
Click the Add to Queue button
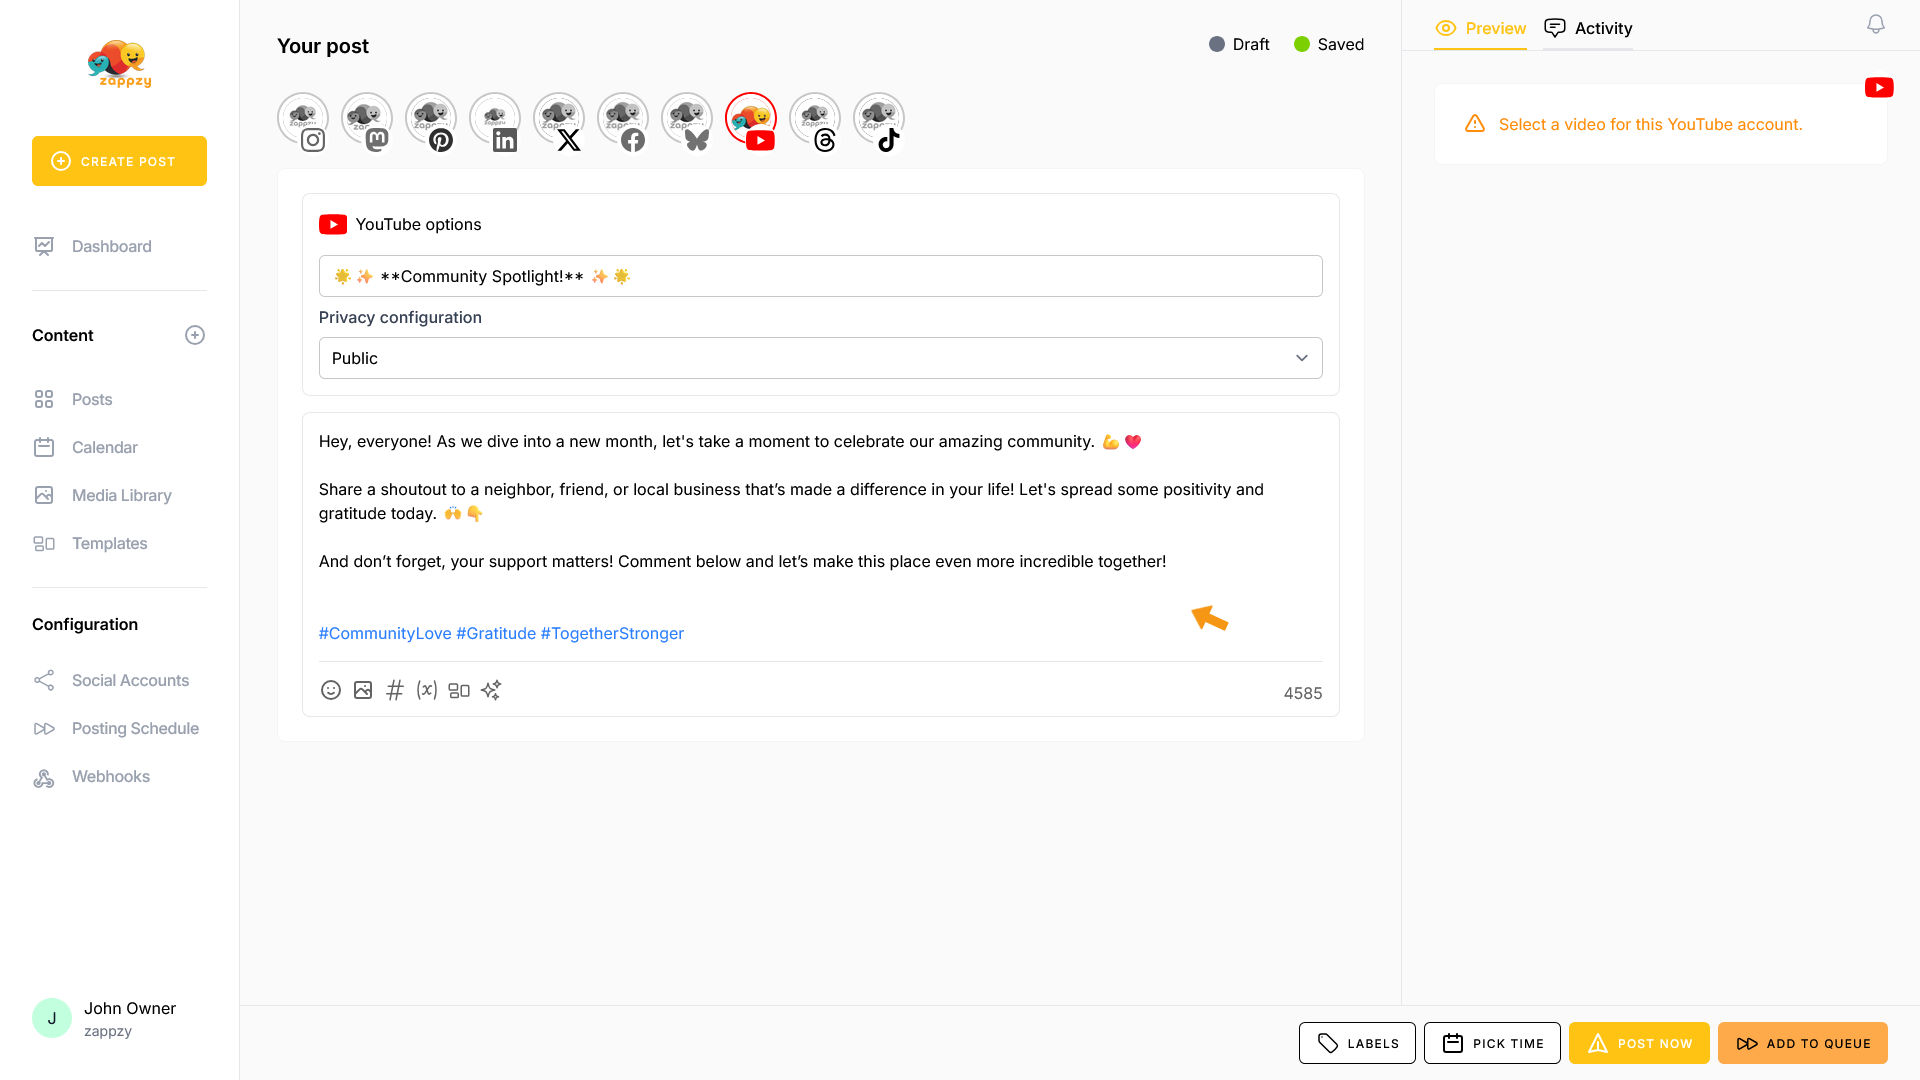click(x=1802, y=1043)
